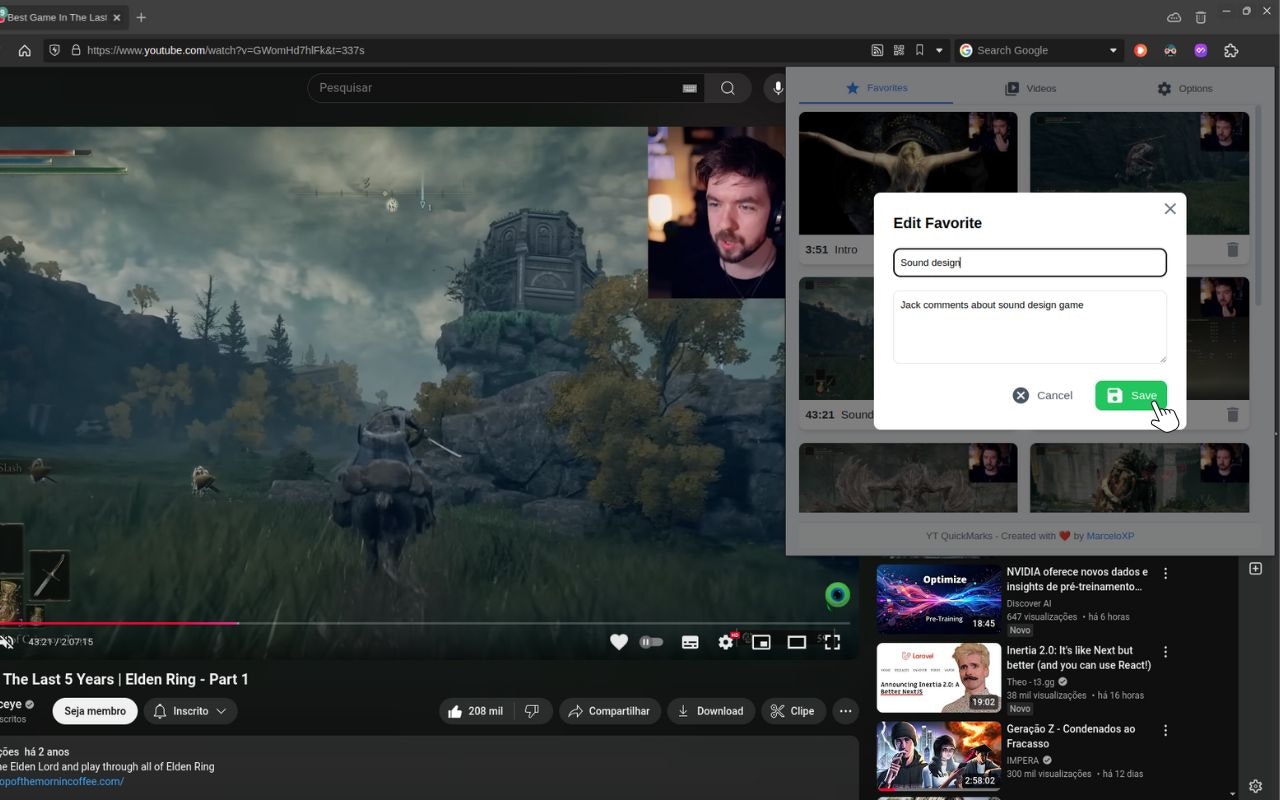Bookmark this page icon

920,50
